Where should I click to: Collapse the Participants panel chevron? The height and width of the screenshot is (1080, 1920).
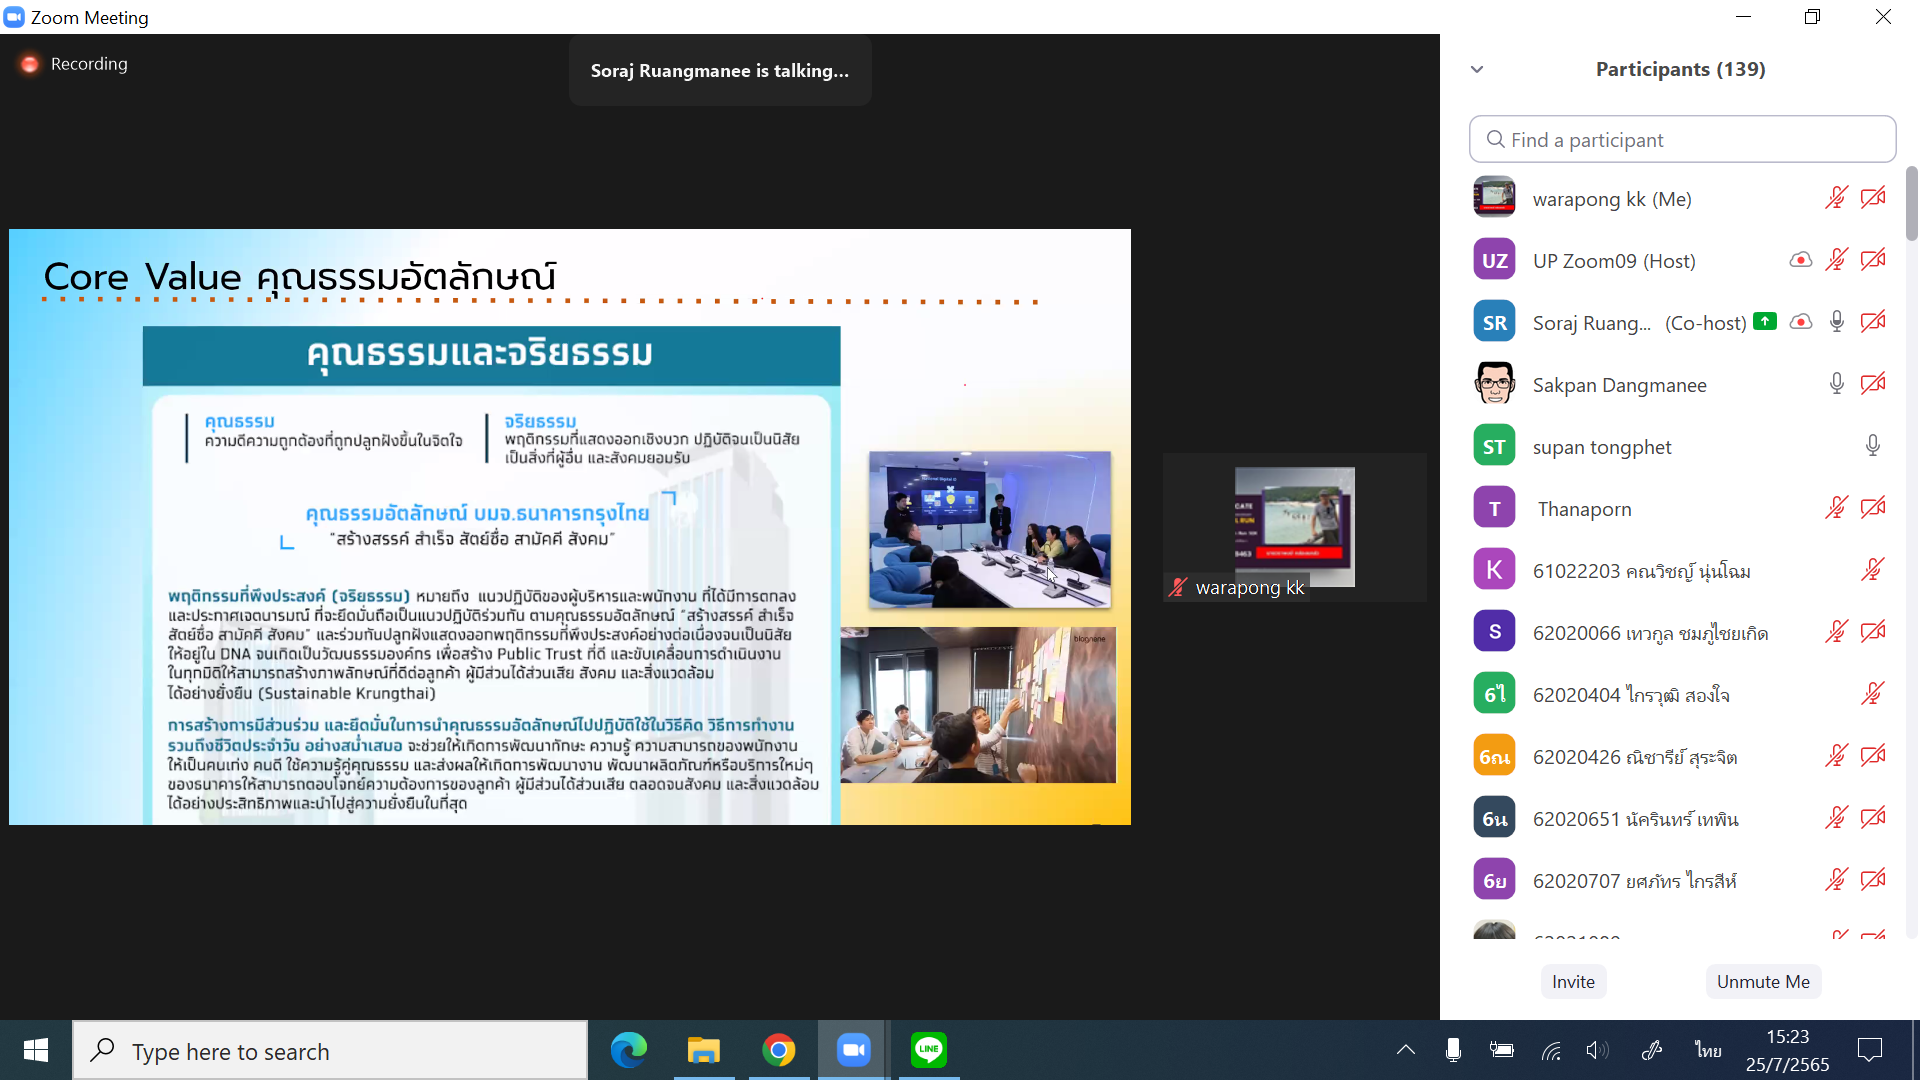click(x=1477, y=69)
